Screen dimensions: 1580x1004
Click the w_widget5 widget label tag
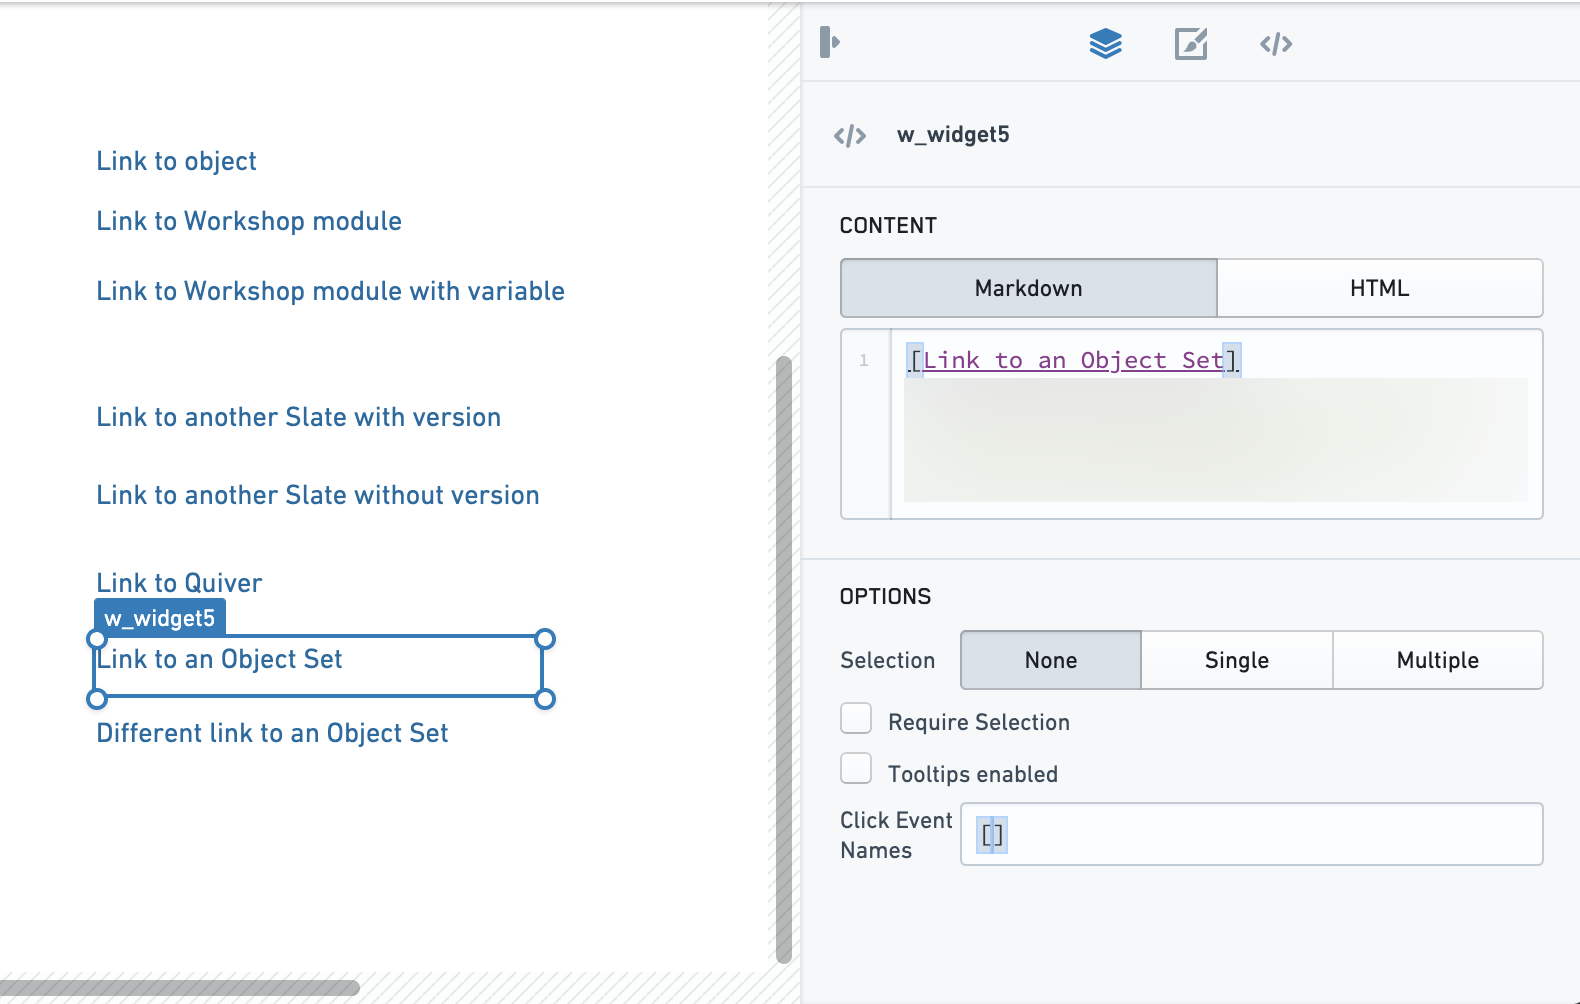pos(160,618)
